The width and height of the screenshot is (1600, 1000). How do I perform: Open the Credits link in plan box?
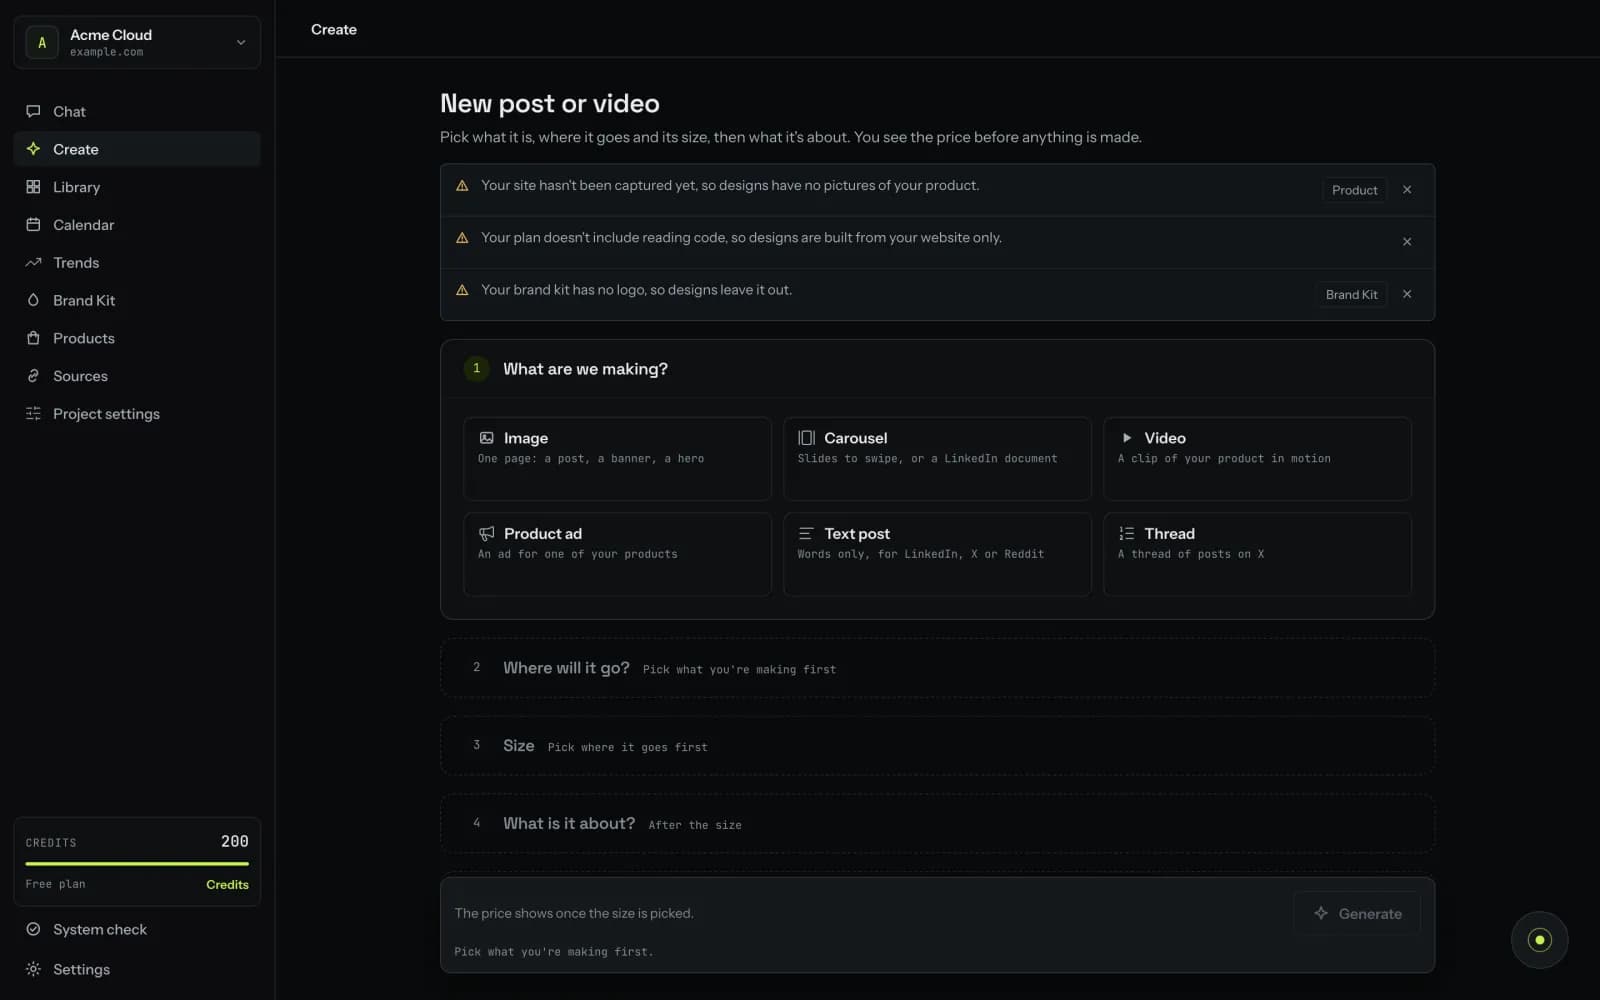tap(227, 885)
